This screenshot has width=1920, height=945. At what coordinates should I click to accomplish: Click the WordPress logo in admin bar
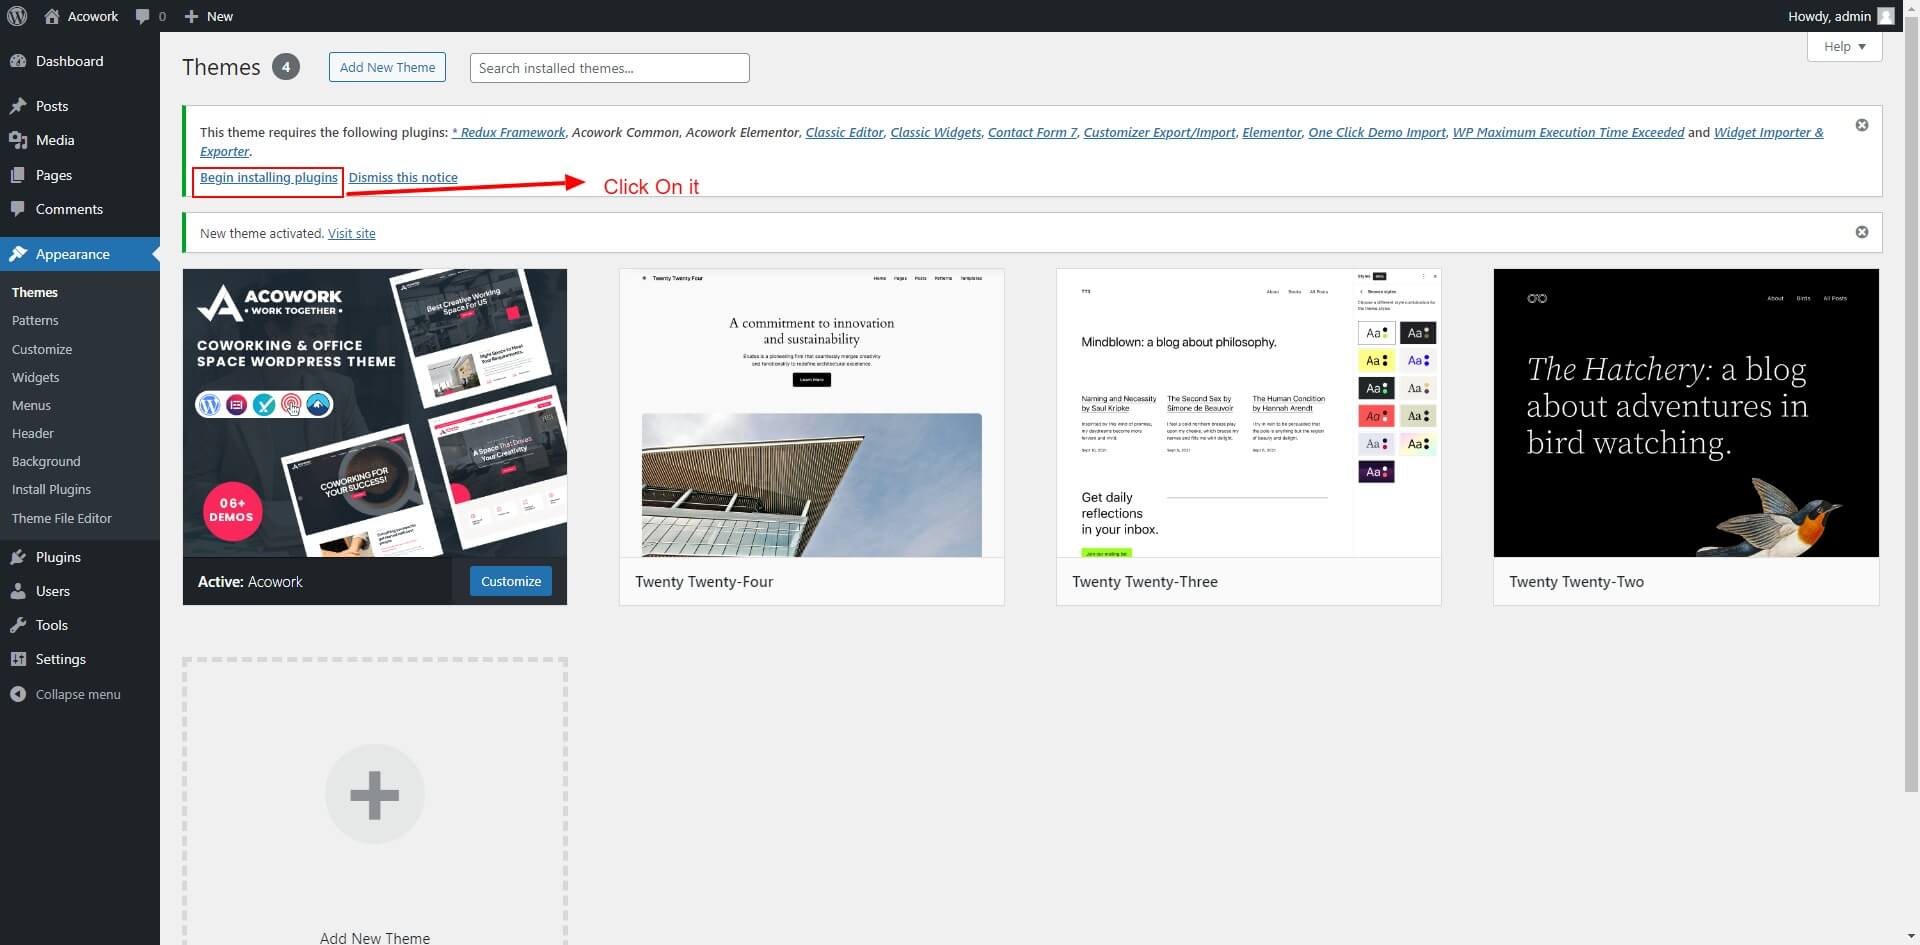point(17,16)
